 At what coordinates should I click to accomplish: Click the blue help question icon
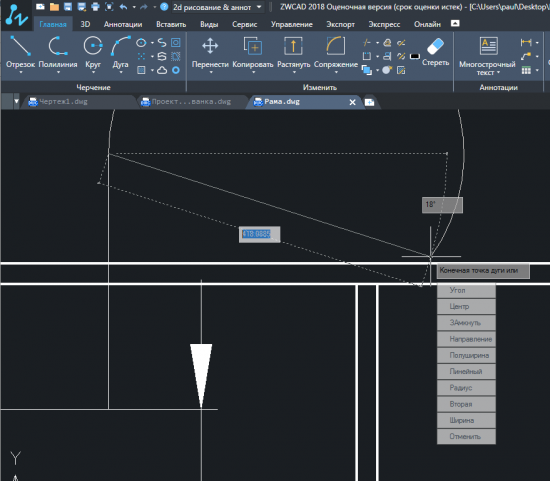click(x=164, y=7)
